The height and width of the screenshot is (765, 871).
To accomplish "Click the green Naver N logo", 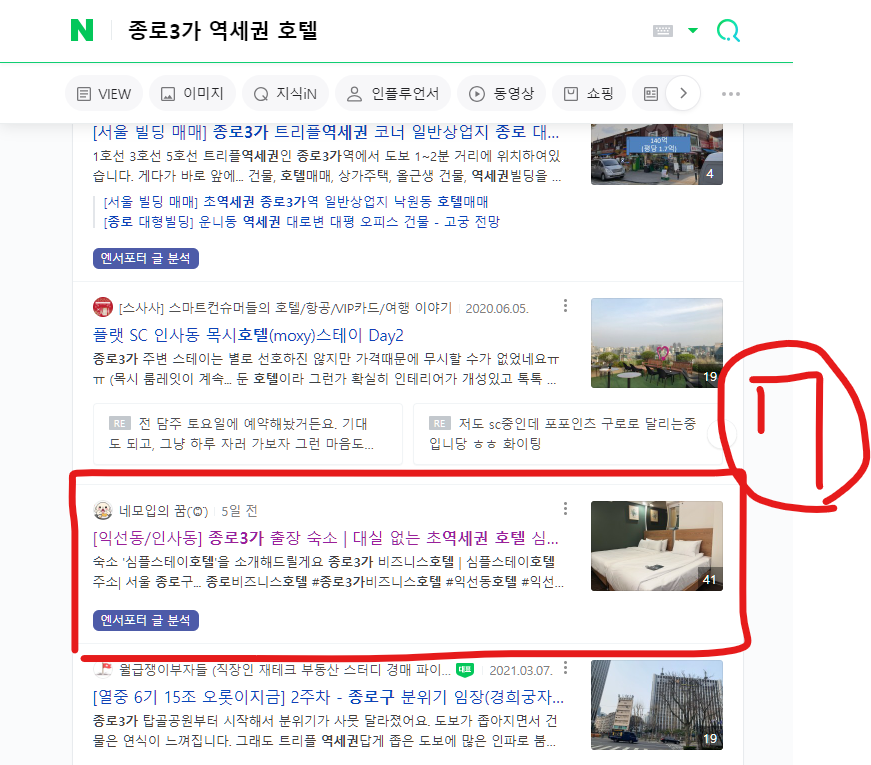I will (x=82, y=30).
